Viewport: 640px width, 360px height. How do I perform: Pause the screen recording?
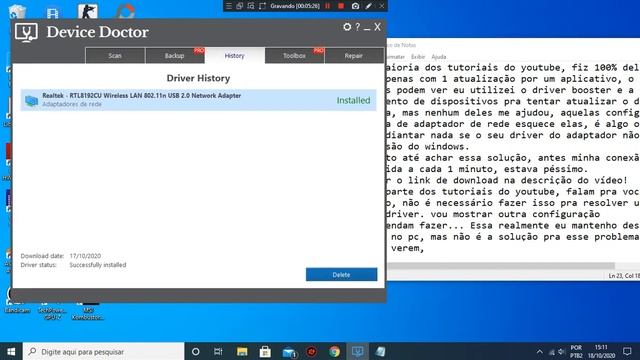327,6
